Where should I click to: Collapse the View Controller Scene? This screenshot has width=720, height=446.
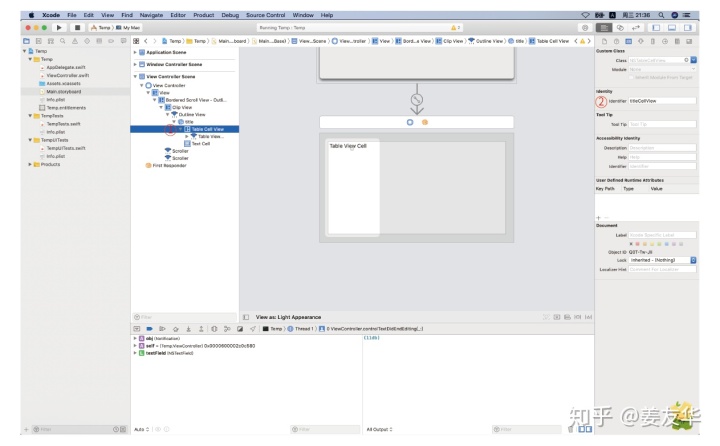click(135, 77)
